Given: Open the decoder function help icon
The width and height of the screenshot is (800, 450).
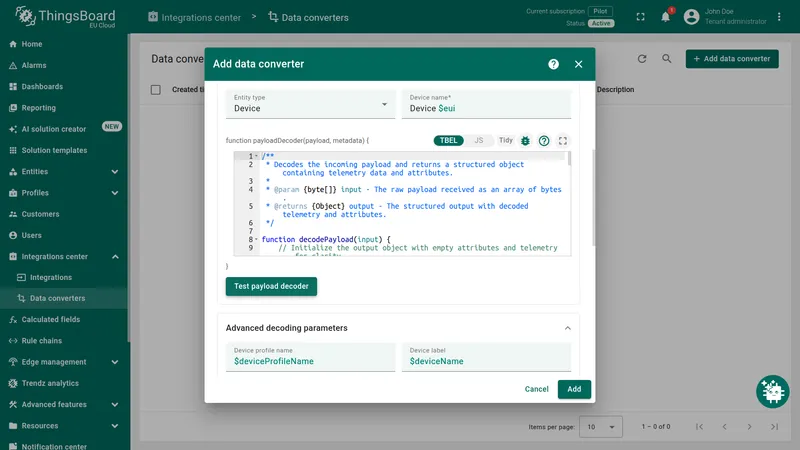Looking at the screenshot, I should pyautogui.click(x=544, y=141).
